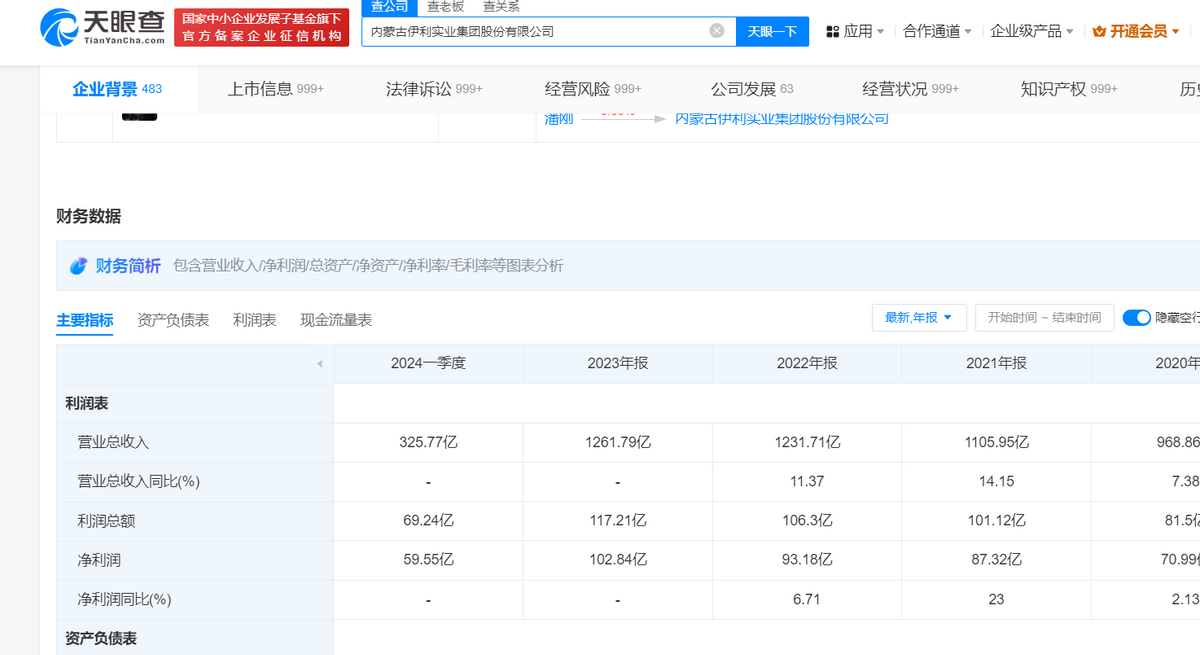Select the 查老板 search mode tab
This screenshot has height=655, width=1200.
click(445, 7)
